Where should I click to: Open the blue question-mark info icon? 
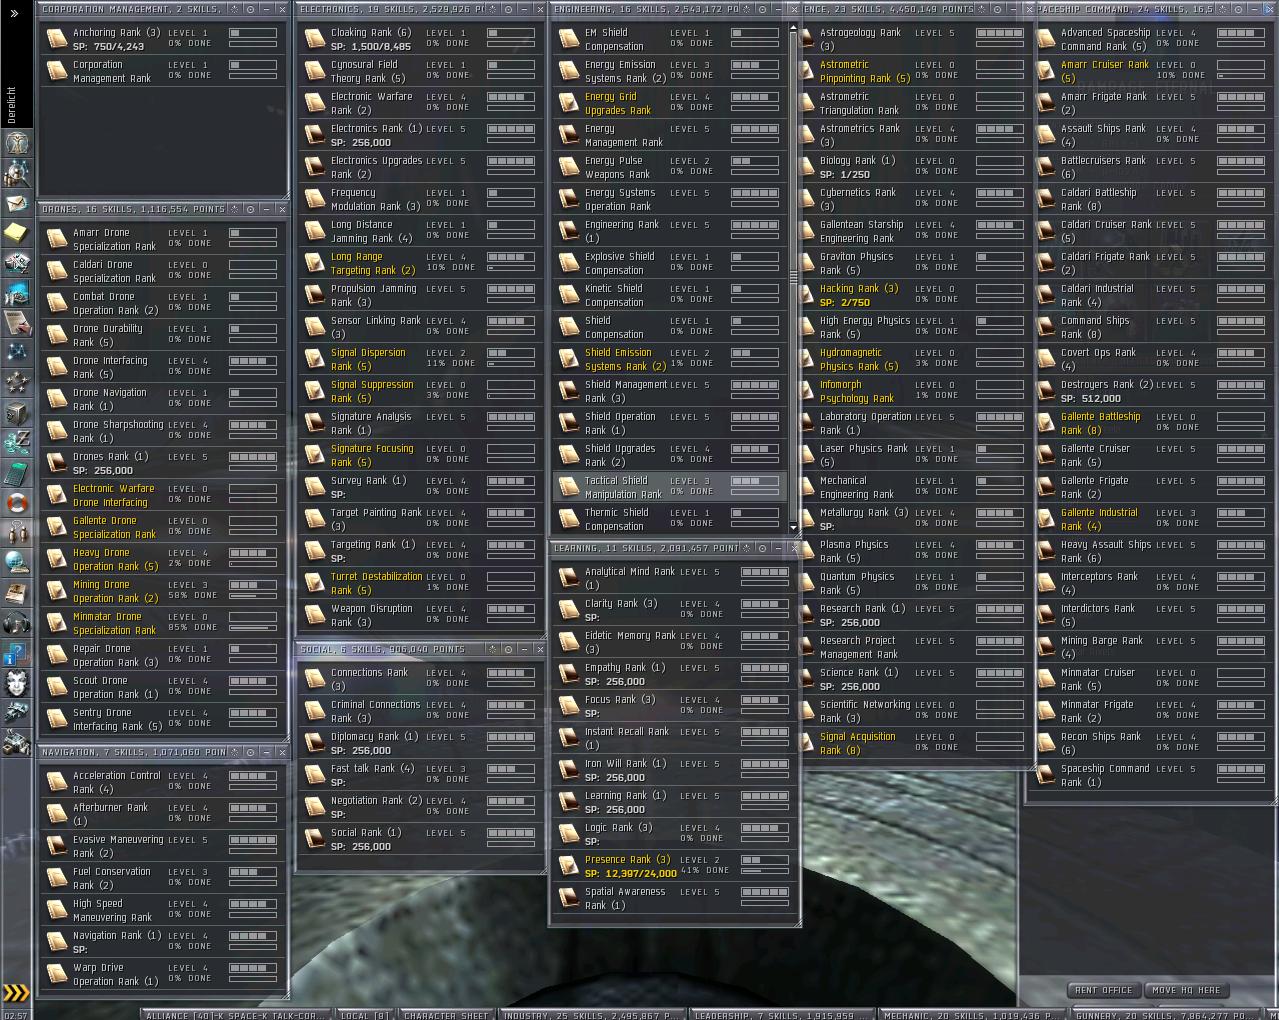16,653
